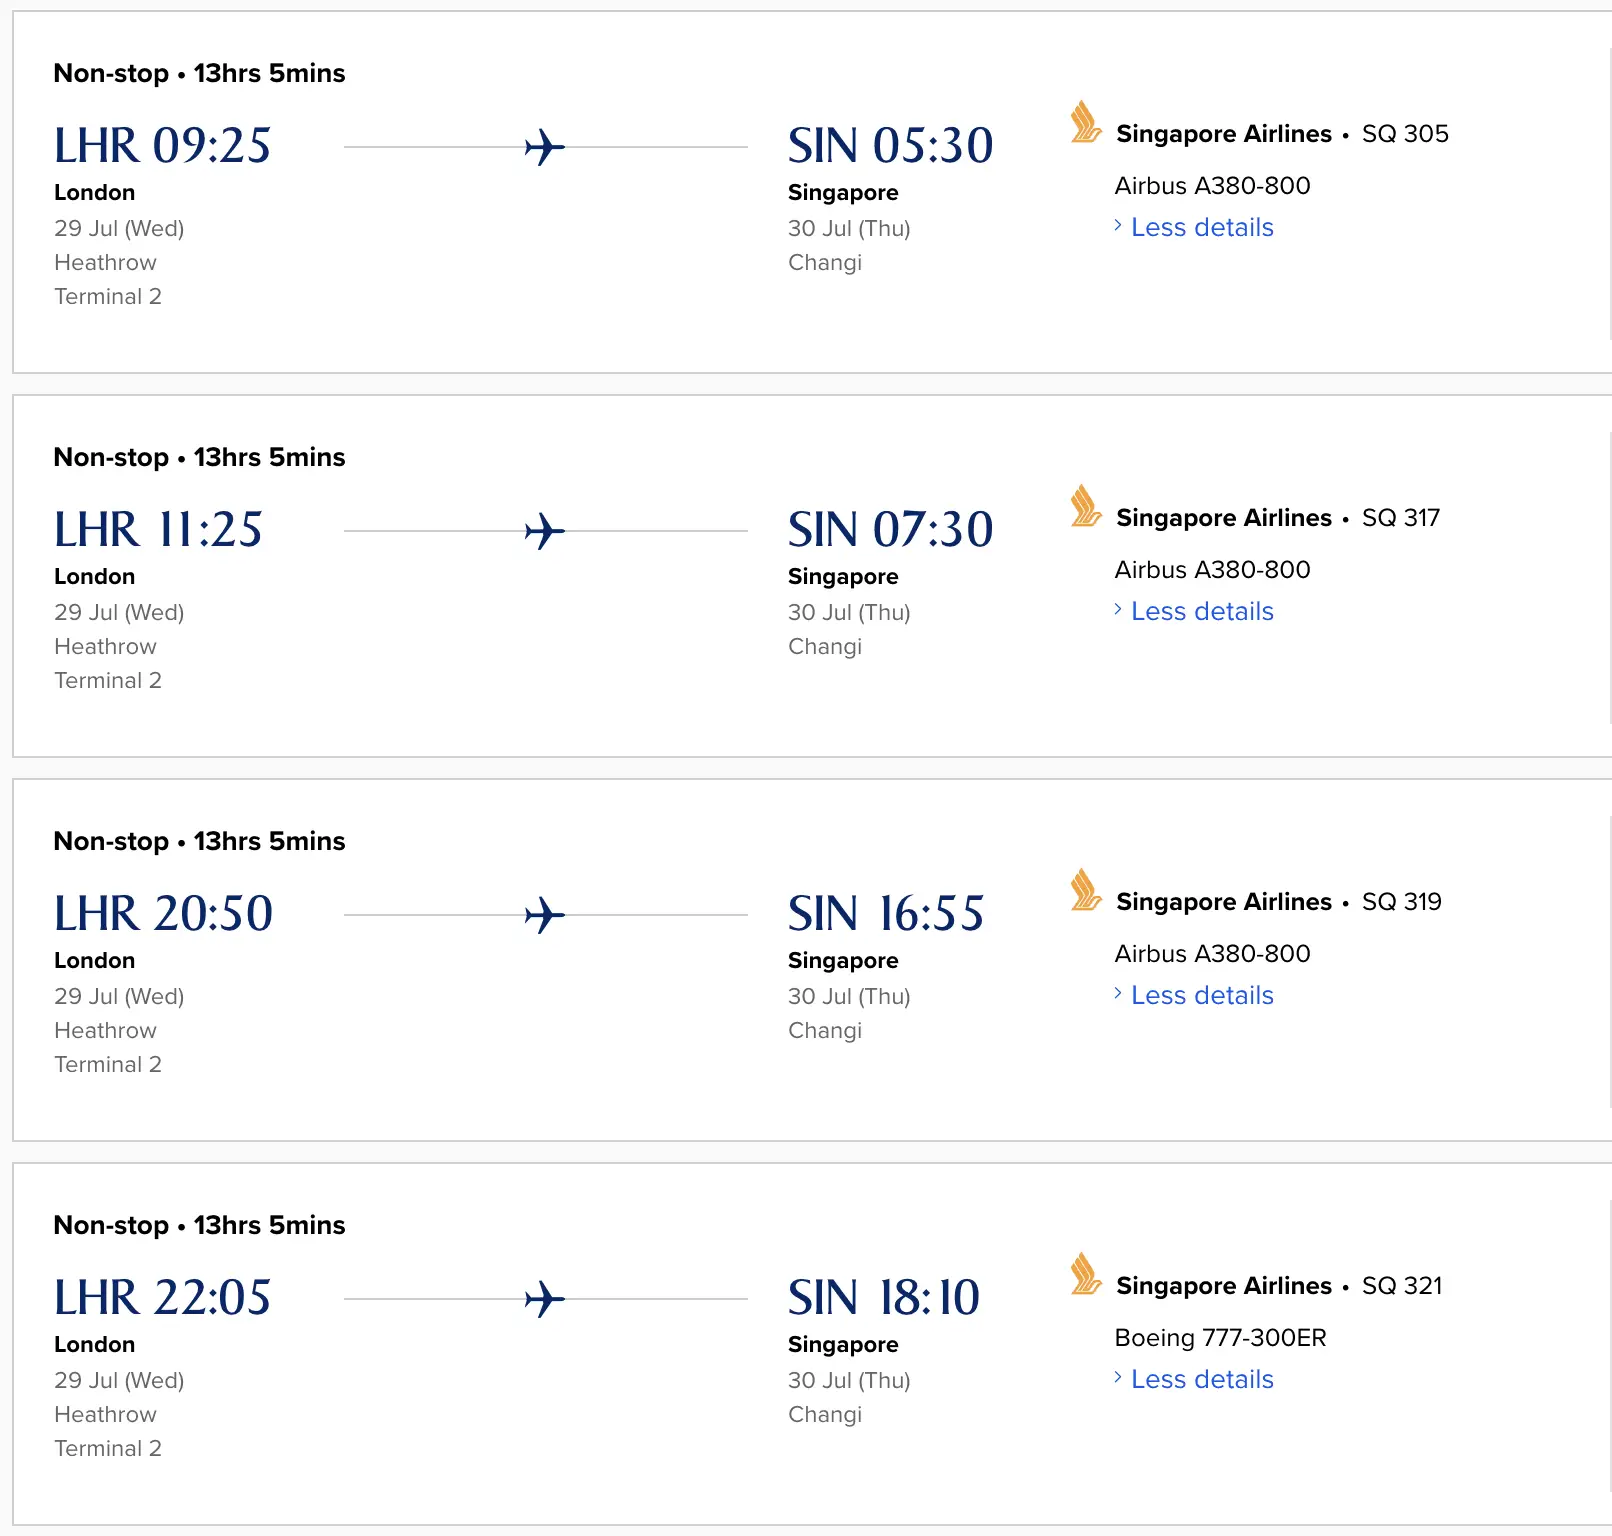Collapse details using the chevron under SQ 317
This screenshot has height=1536, width=1612.
tap(1118, 611)
